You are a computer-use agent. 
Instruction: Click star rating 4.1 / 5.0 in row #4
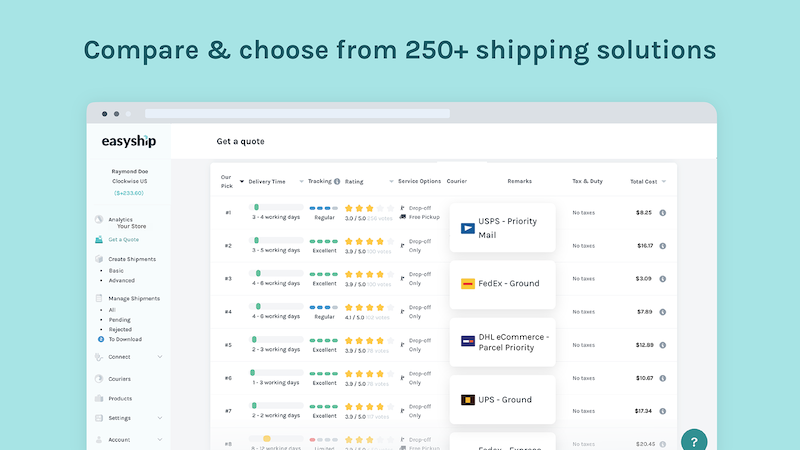[x=369, y=307]
